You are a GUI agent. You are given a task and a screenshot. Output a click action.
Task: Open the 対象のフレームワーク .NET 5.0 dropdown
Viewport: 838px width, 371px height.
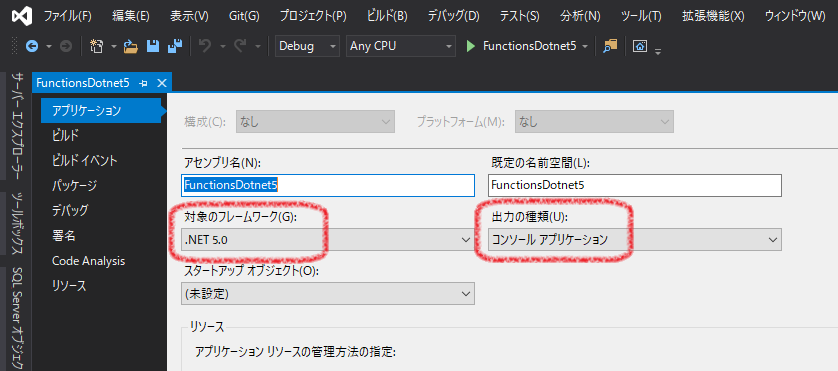pyautogui.click(x=328, y=240)
